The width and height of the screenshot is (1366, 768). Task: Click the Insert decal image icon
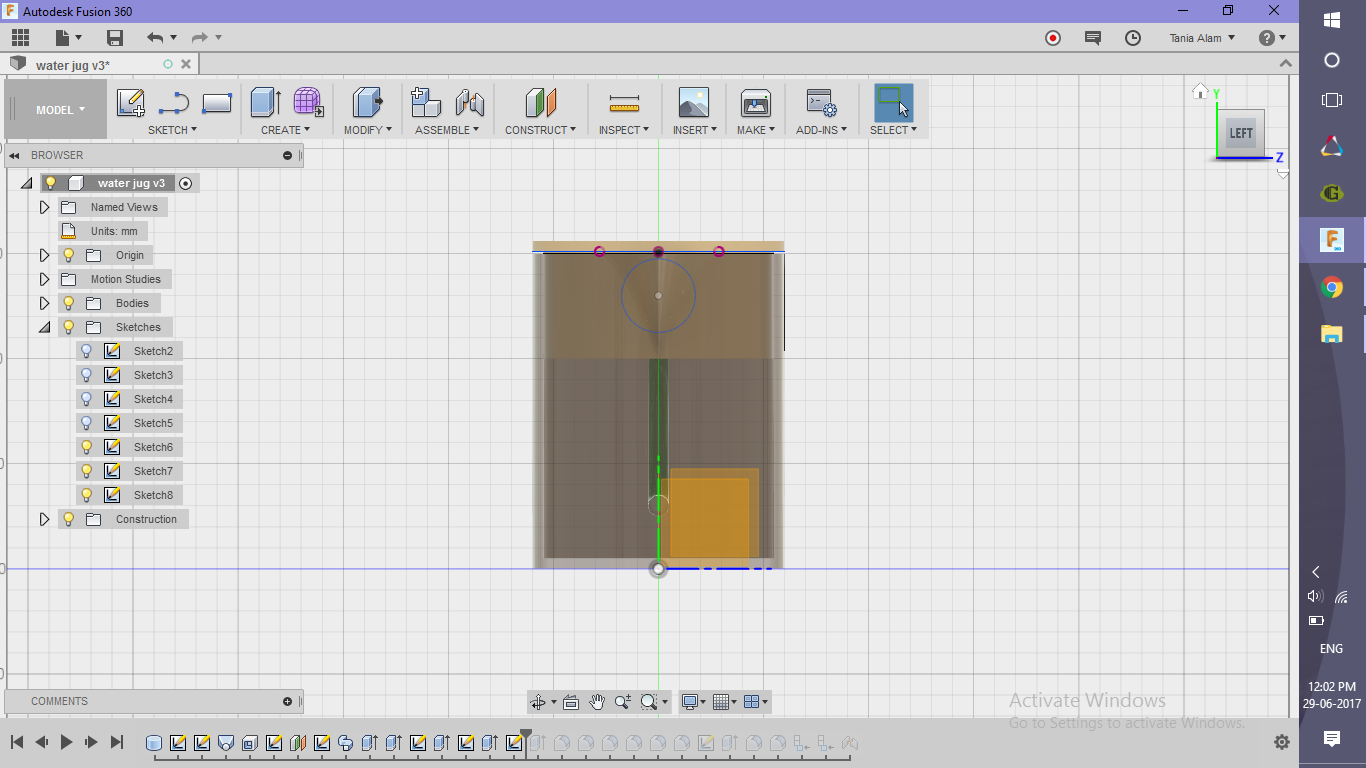(694, 103)
